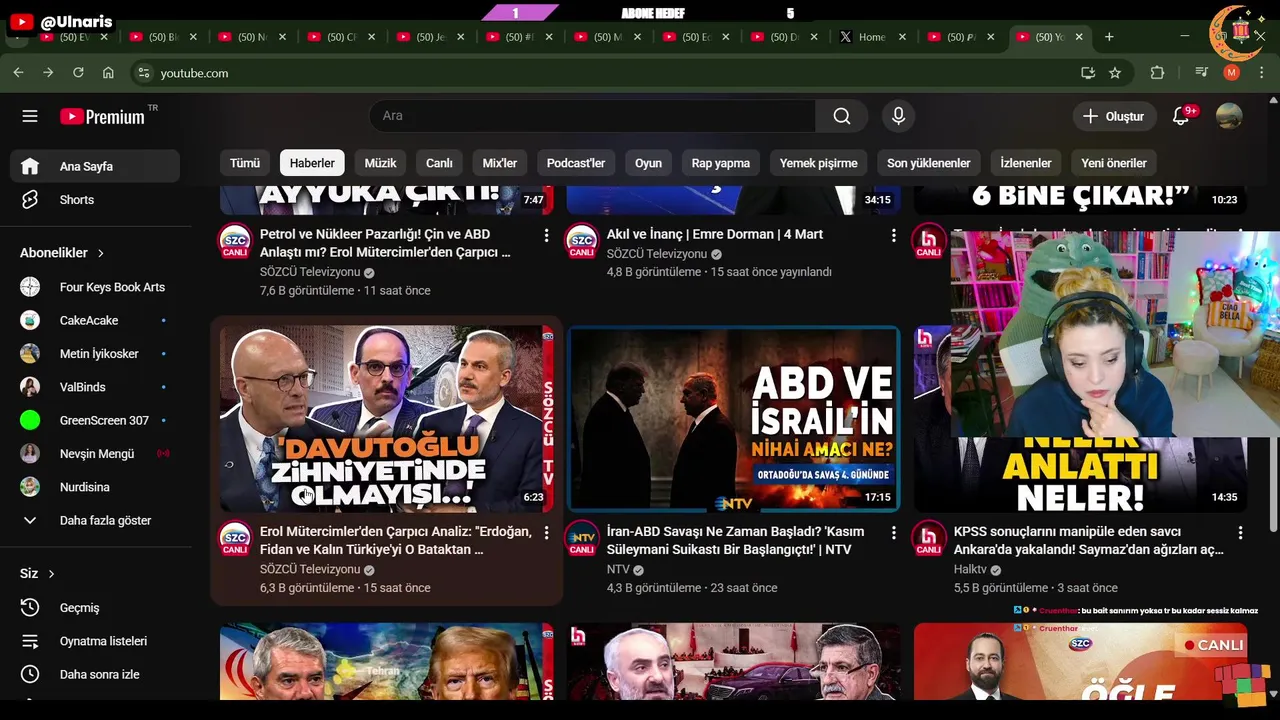Screen dimensions: 1280x720
Task: Open options menu for Petrol ve Nükleer video
Action: point(546,235)
